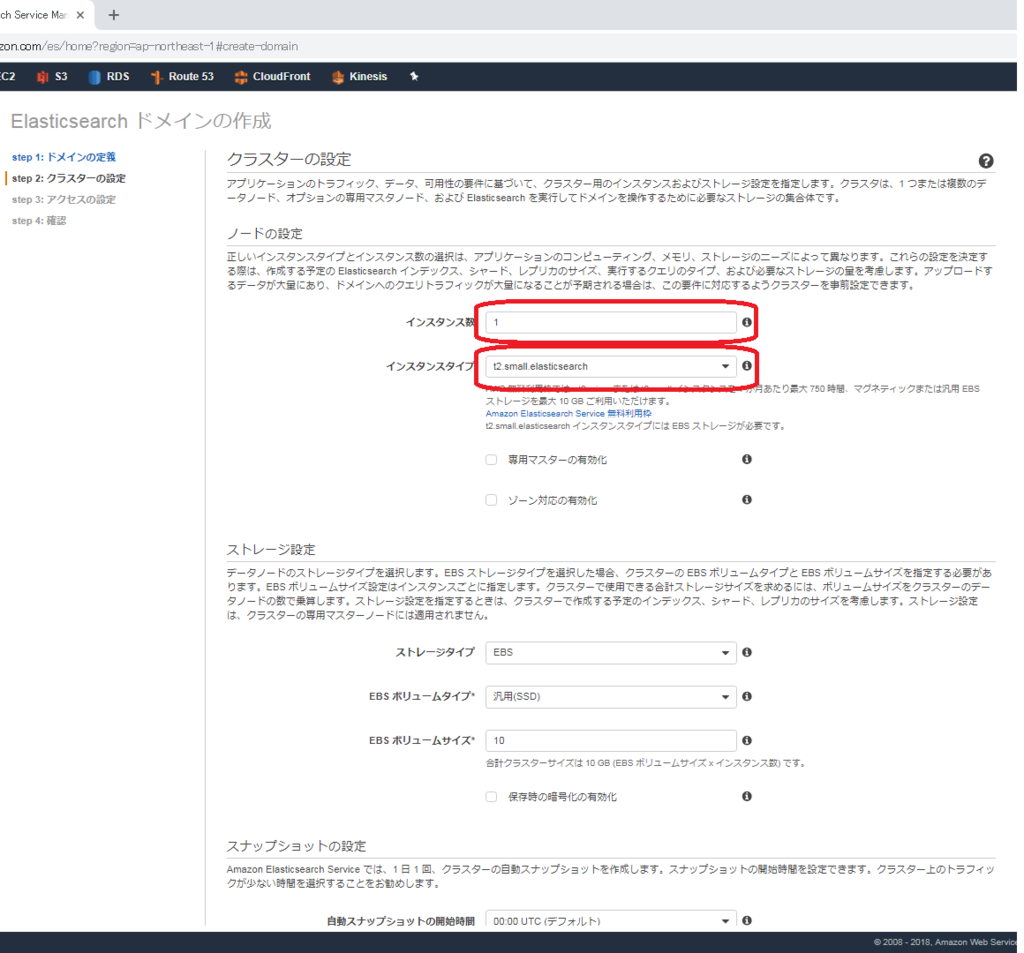Go to step 1: ドメインの定義
The height and width of the screenshot is (953, 1024).
pos(63,157)
